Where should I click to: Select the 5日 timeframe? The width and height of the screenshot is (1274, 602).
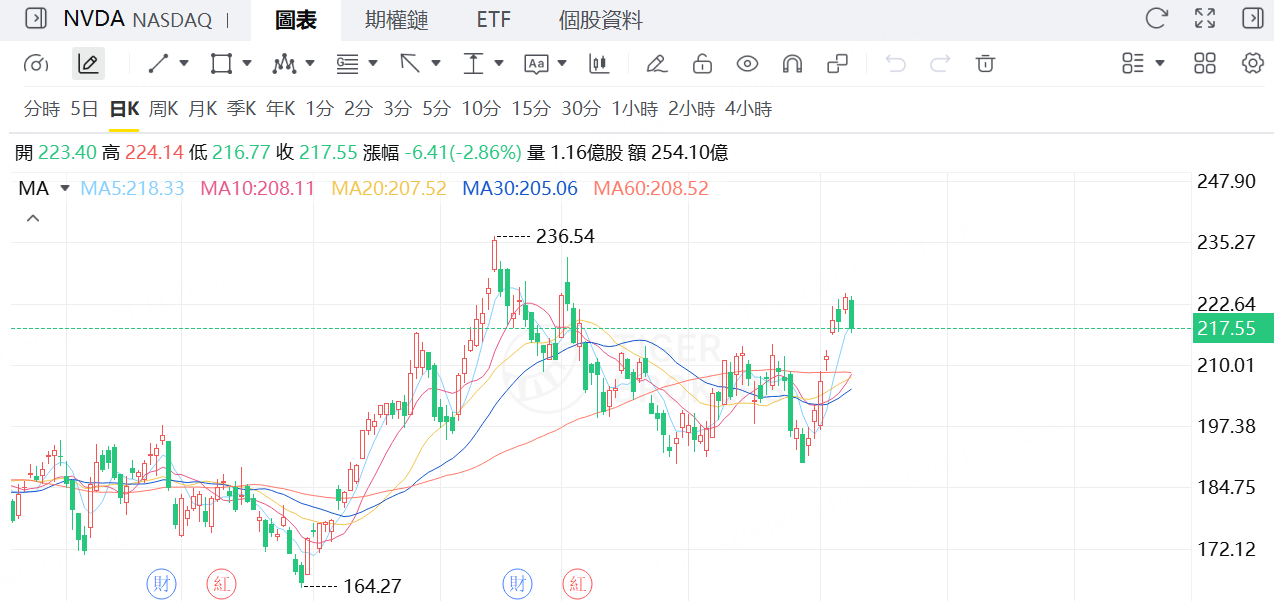(84, 109)
